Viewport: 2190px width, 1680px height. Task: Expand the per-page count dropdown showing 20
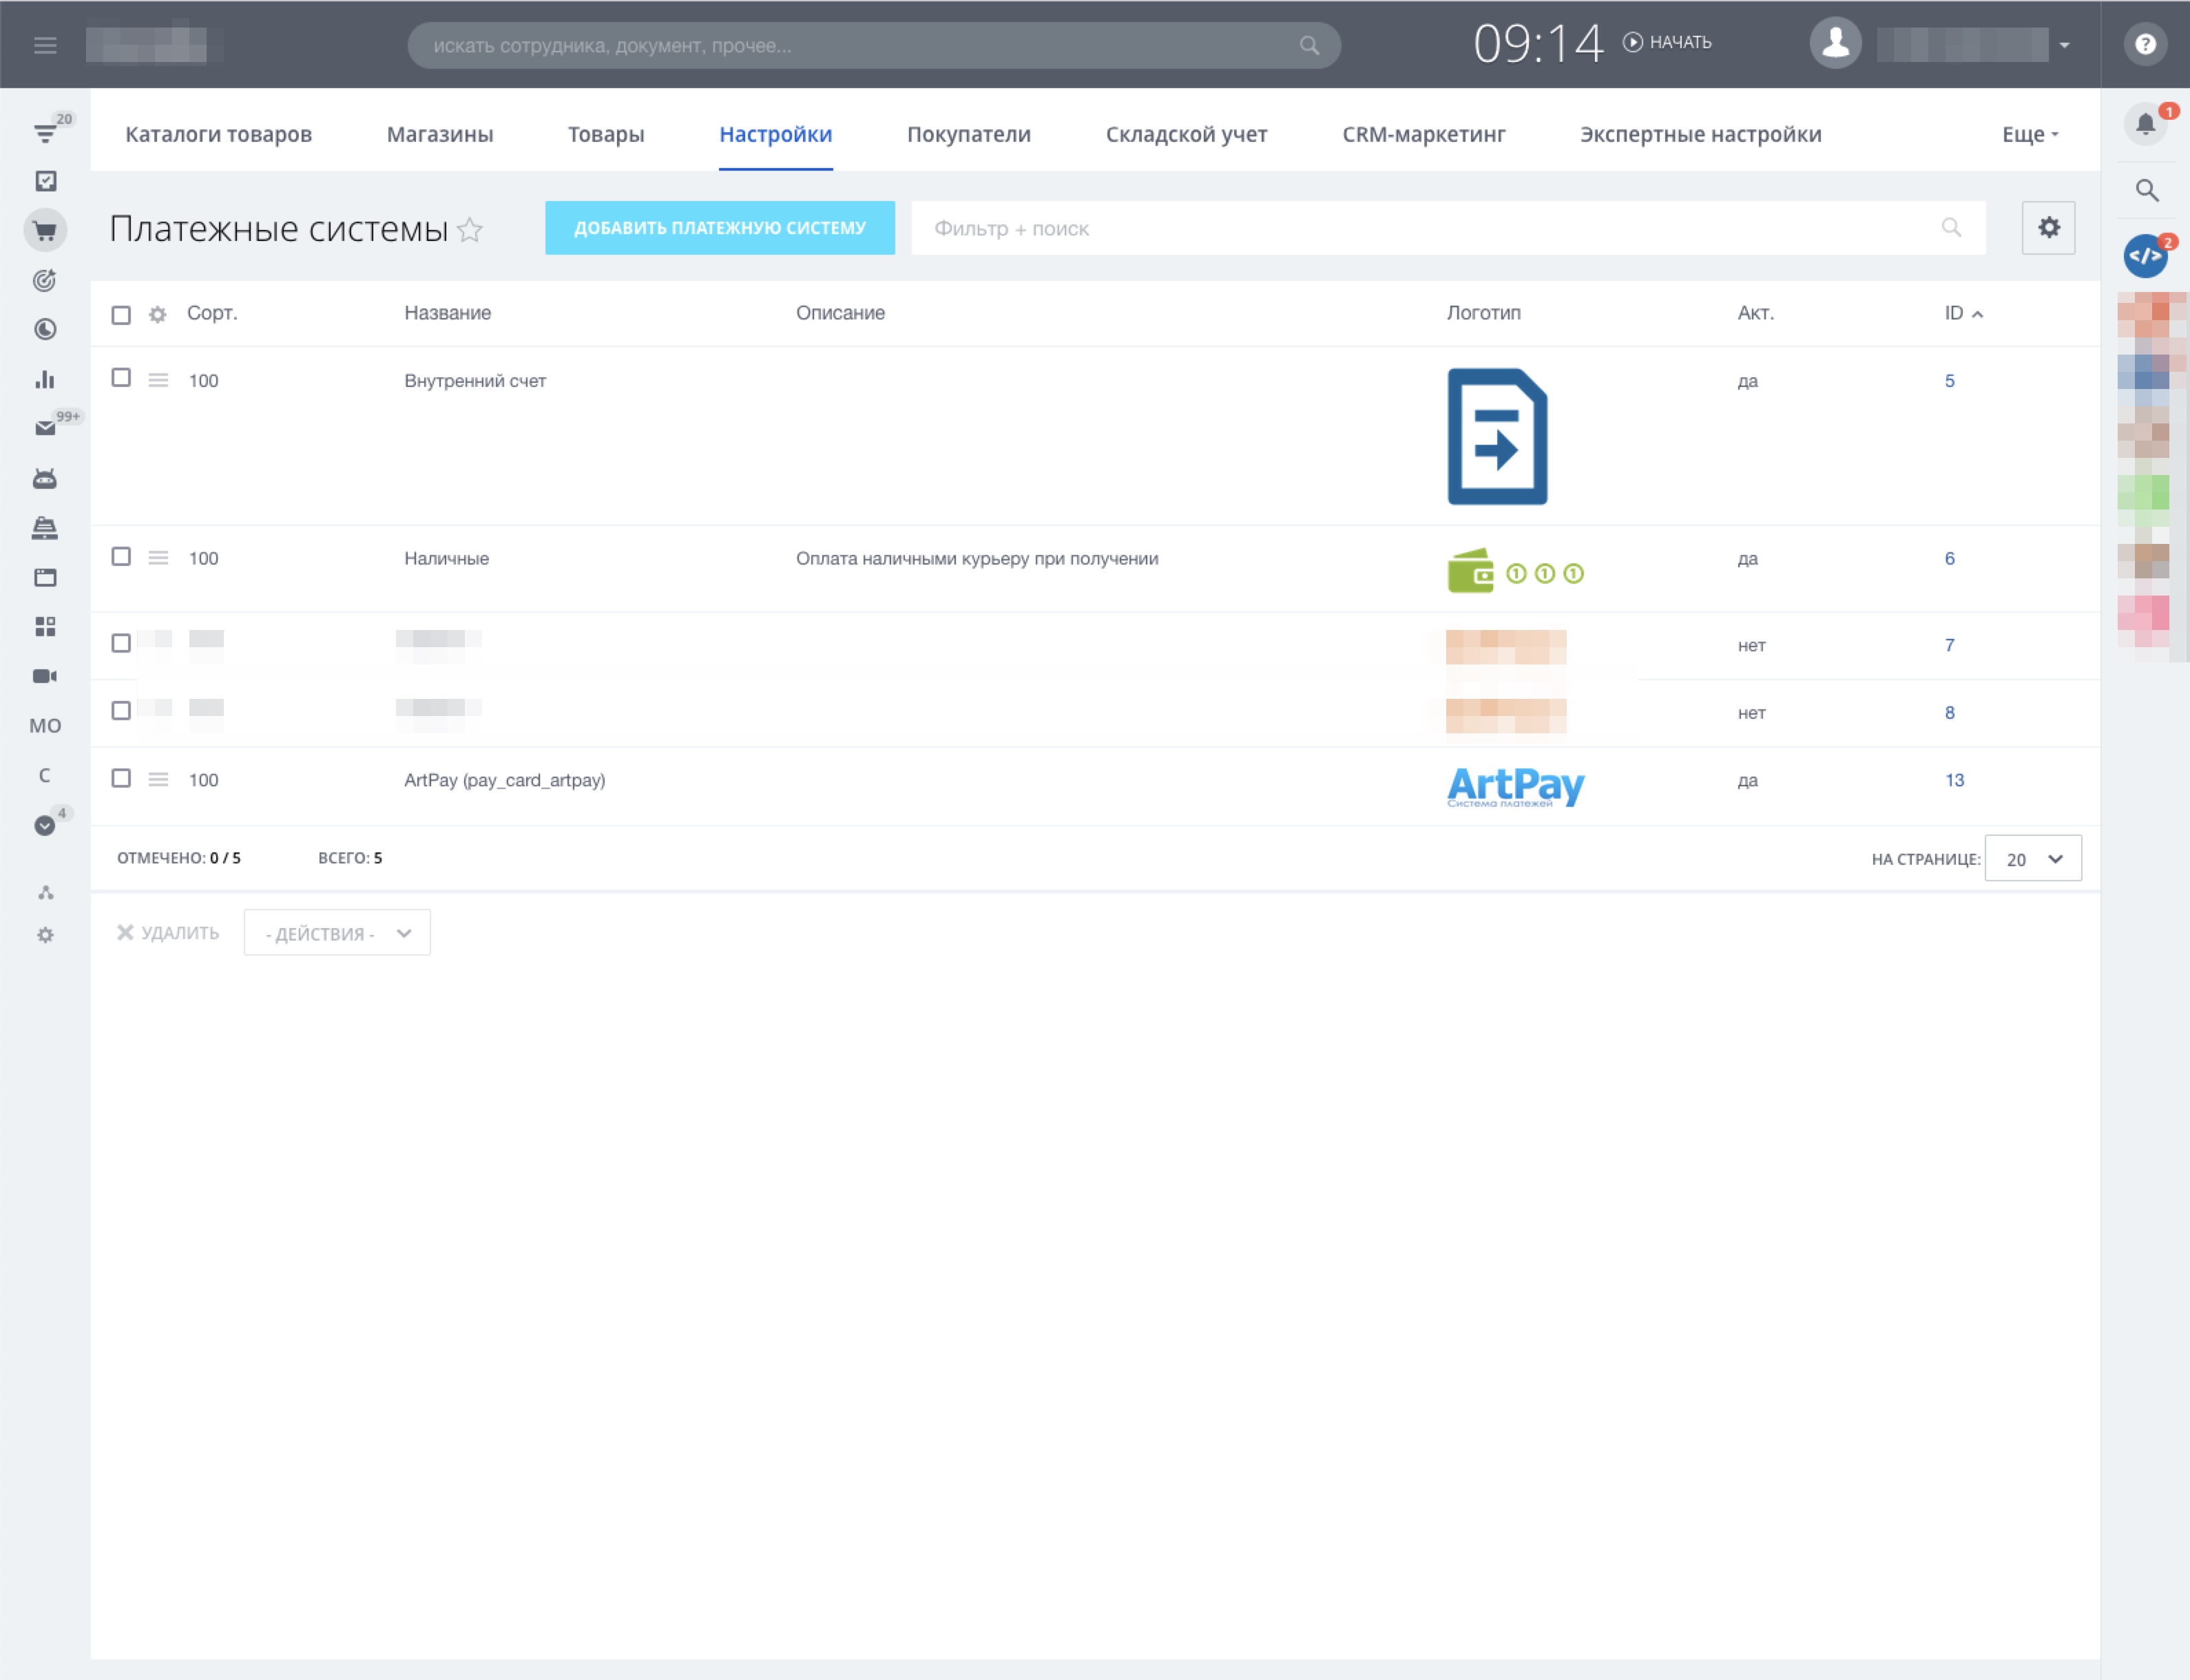[2033, 859]
